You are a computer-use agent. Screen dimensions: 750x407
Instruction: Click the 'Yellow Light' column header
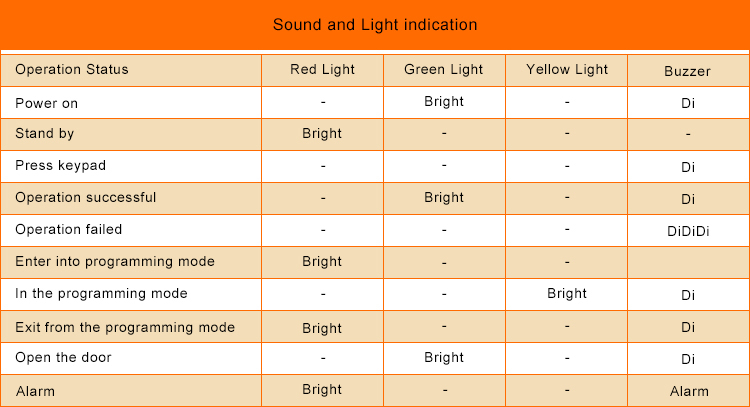(x=567, y=70)
